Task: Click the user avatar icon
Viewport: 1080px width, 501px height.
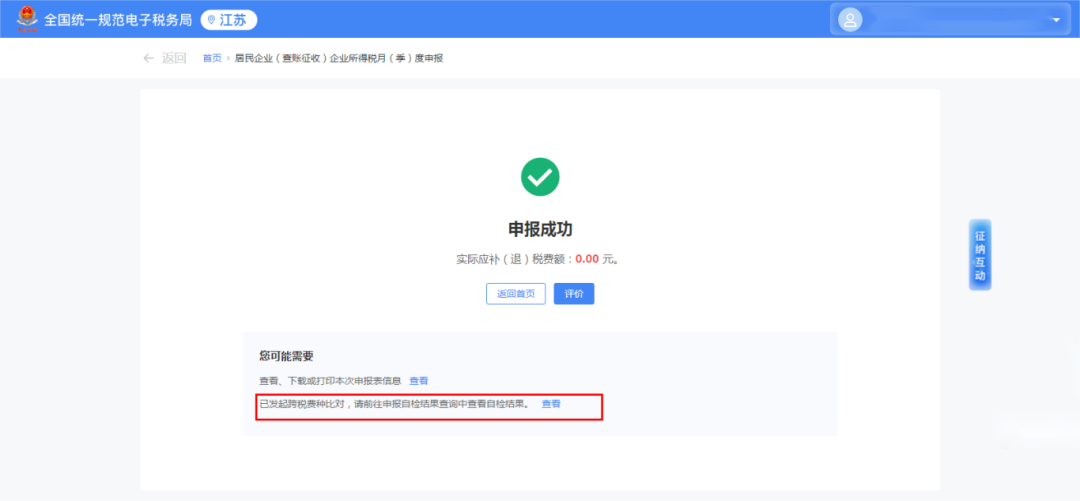Action: 850,20
